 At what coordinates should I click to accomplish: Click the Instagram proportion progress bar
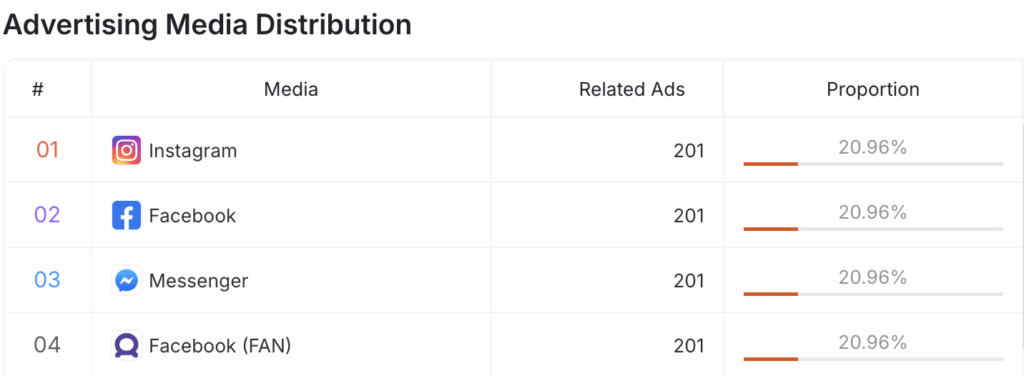pyautogui.click(x=872, y=164)
